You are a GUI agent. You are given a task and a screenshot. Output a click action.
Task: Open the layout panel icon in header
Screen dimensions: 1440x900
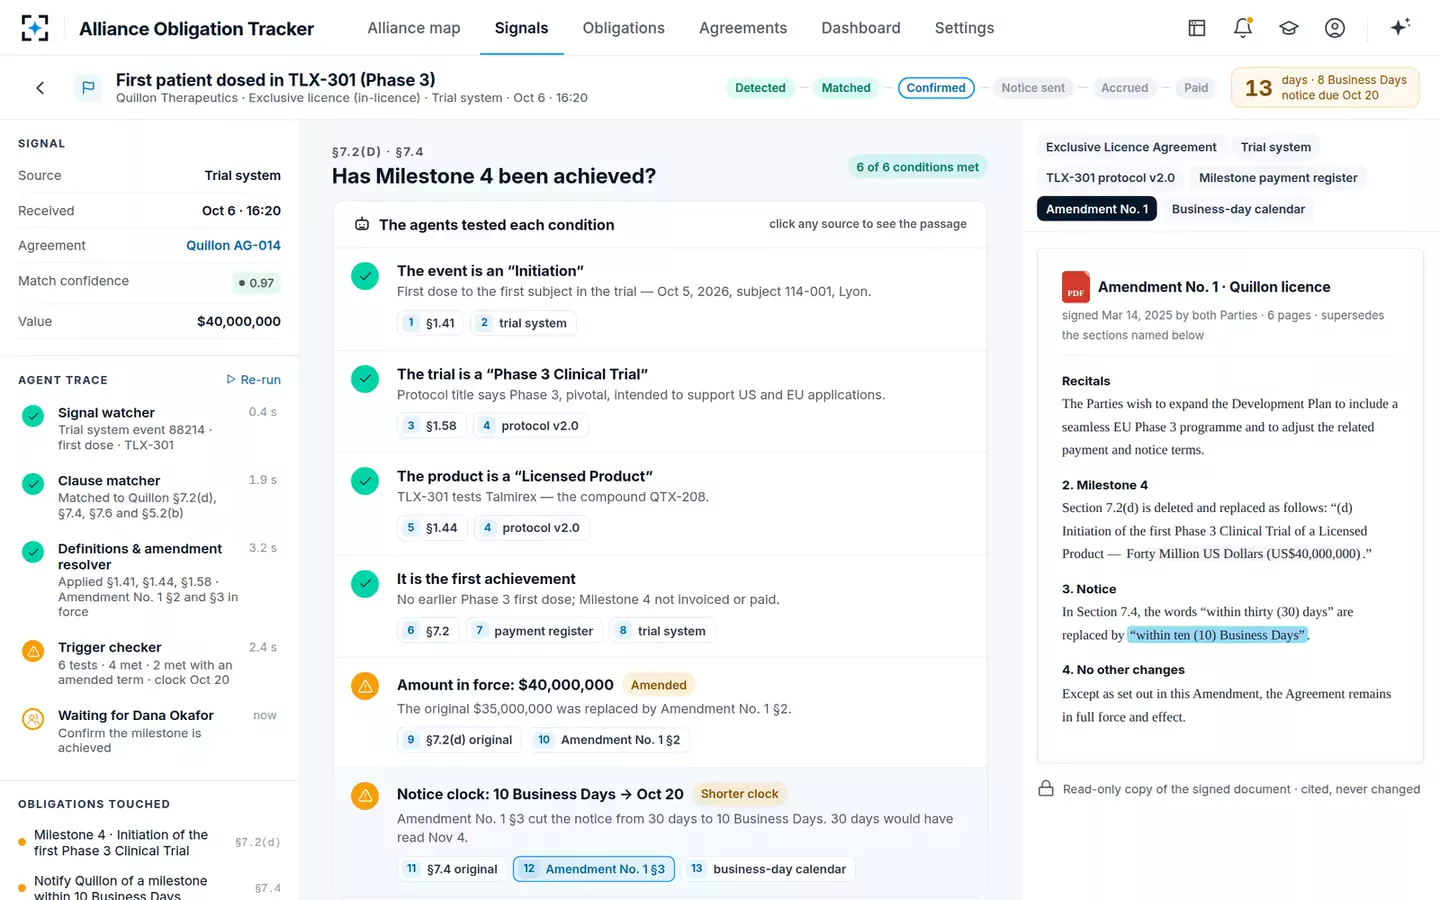[1197, 28]
